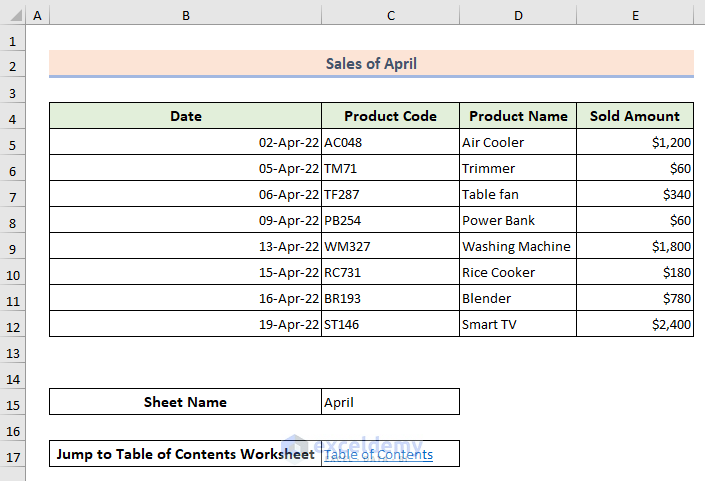This screenshot has width=705, height=481.
Task: Click the select-all corner triangle
Action: tap(12, 16)
